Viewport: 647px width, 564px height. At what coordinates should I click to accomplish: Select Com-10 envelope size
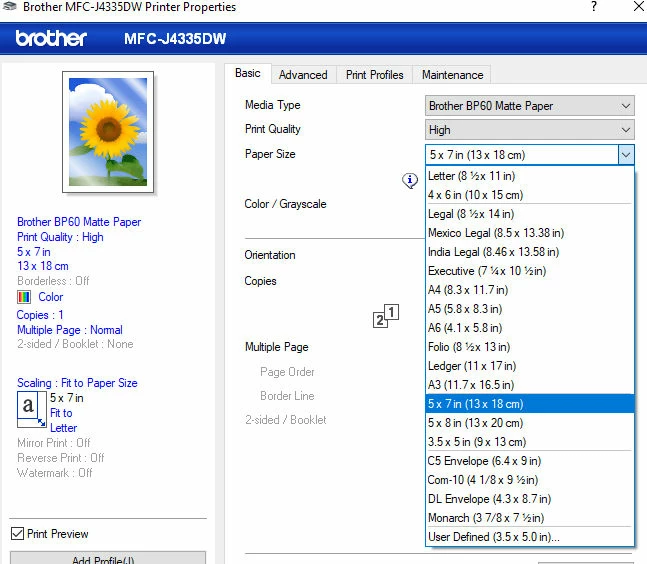pos(529,479)
